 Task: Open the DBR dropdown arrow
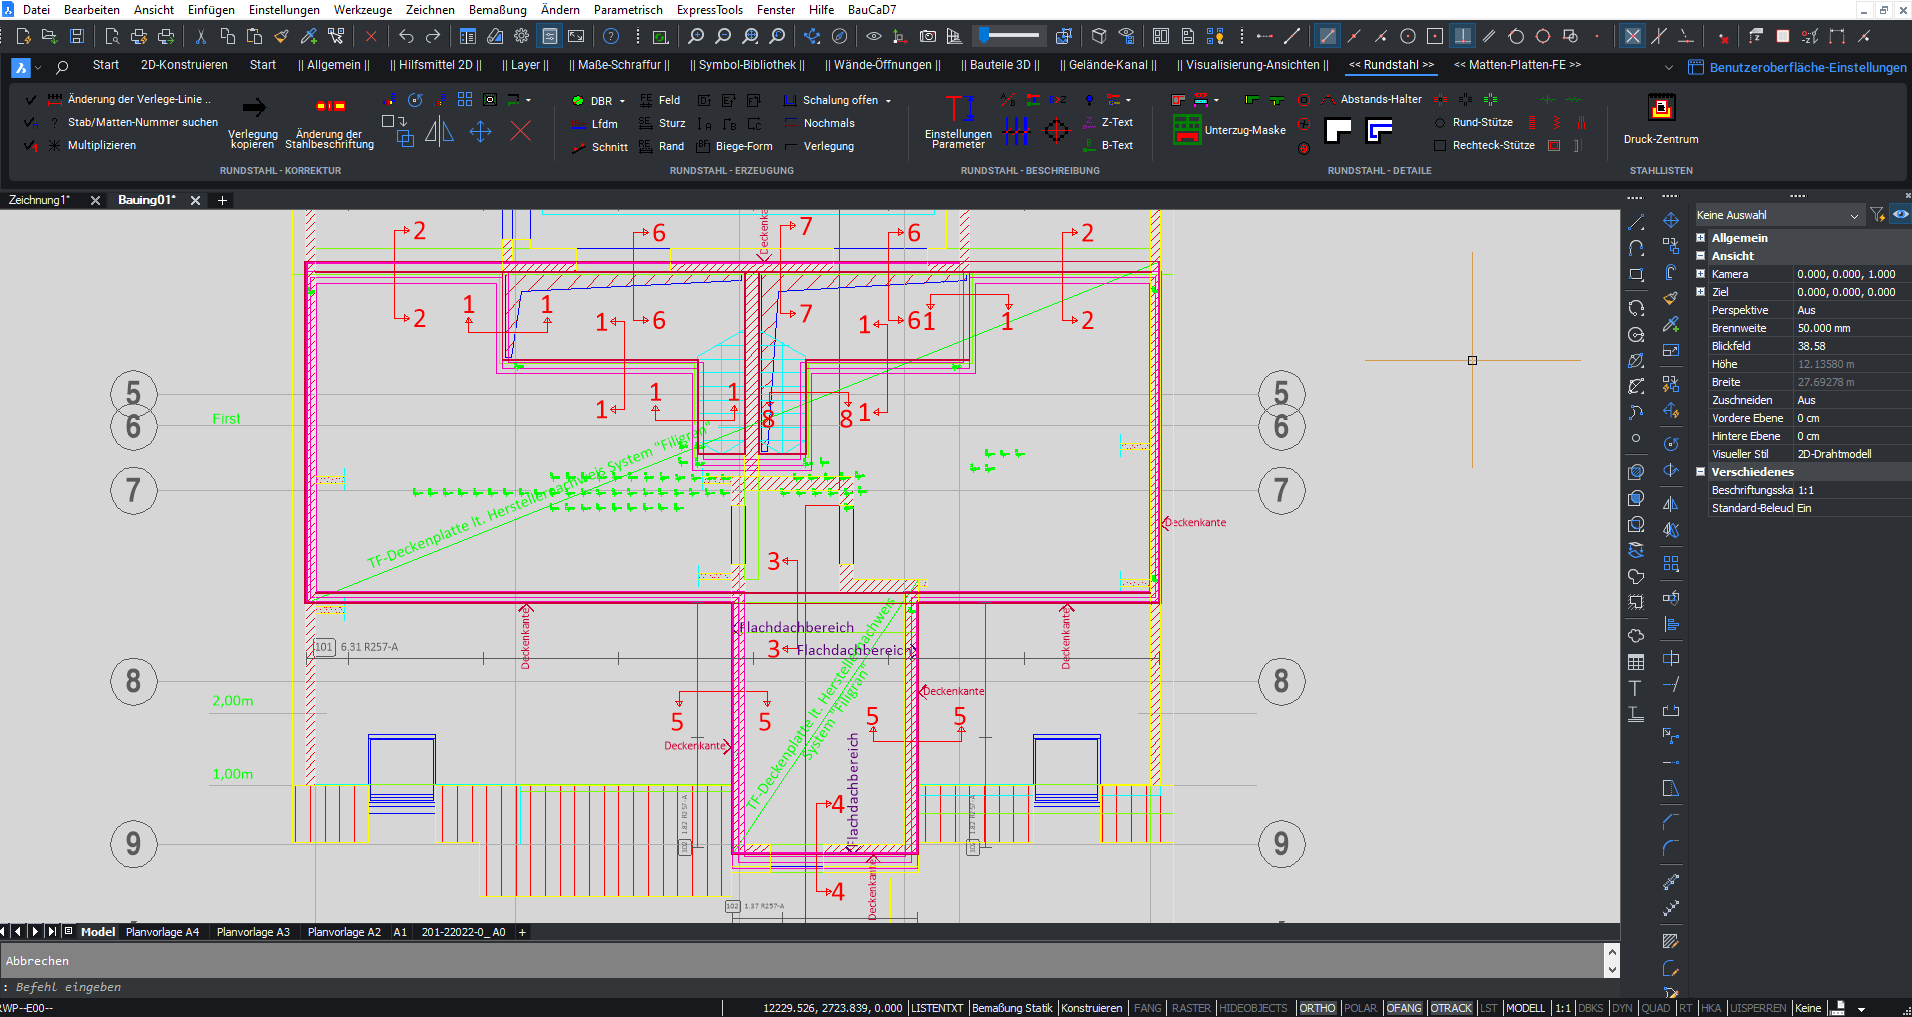(622, 101)
